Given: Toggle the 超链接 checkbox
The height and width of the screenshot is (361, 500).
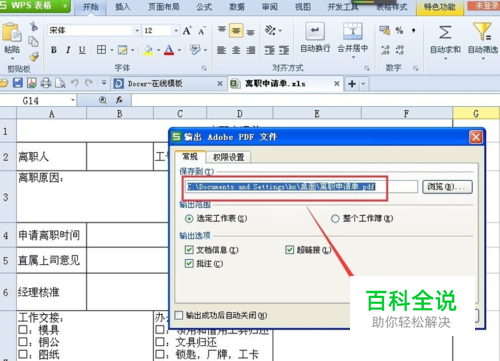Looking at the screenshot, I should [289, 250].
